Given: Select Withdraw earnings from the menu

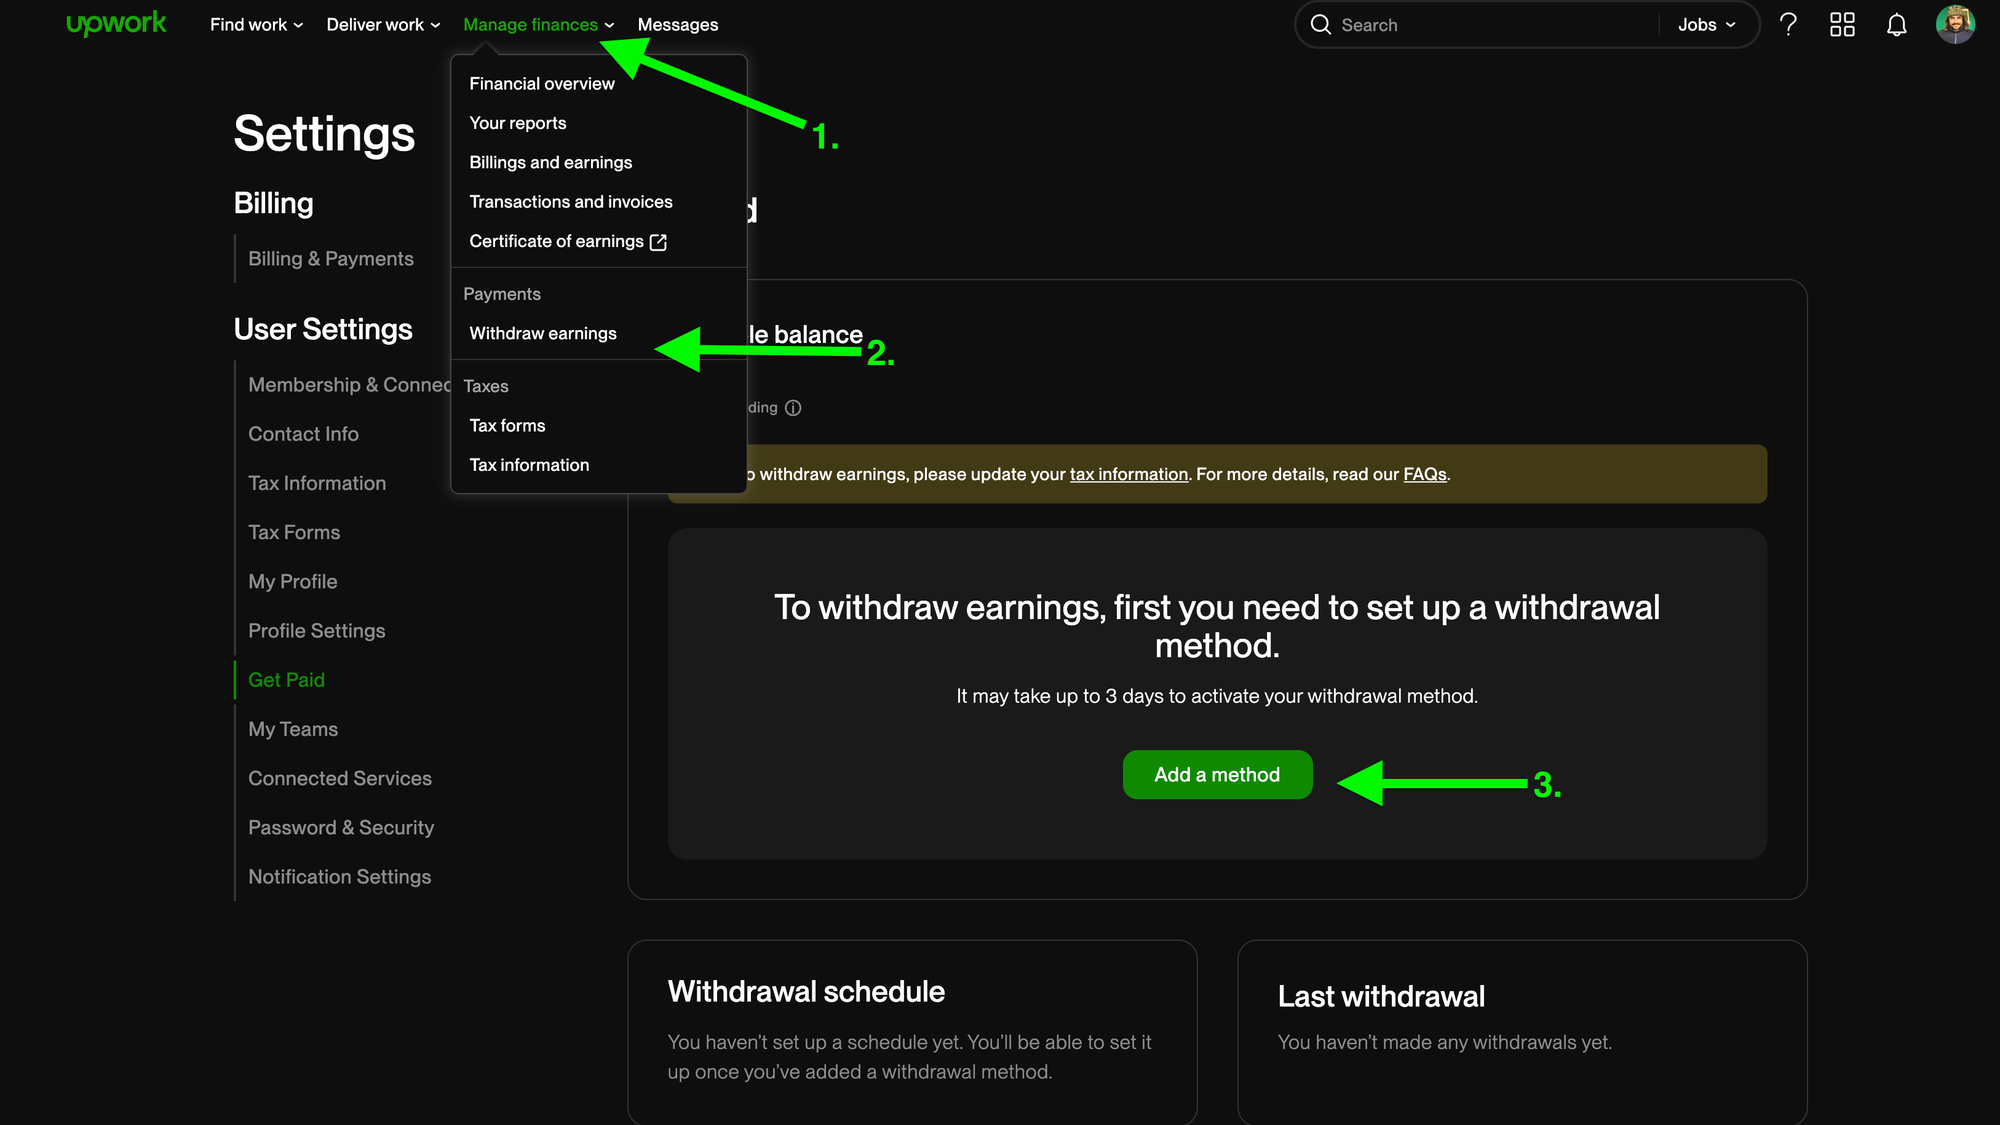Looking at the screenshot, I should click(543, 333).
